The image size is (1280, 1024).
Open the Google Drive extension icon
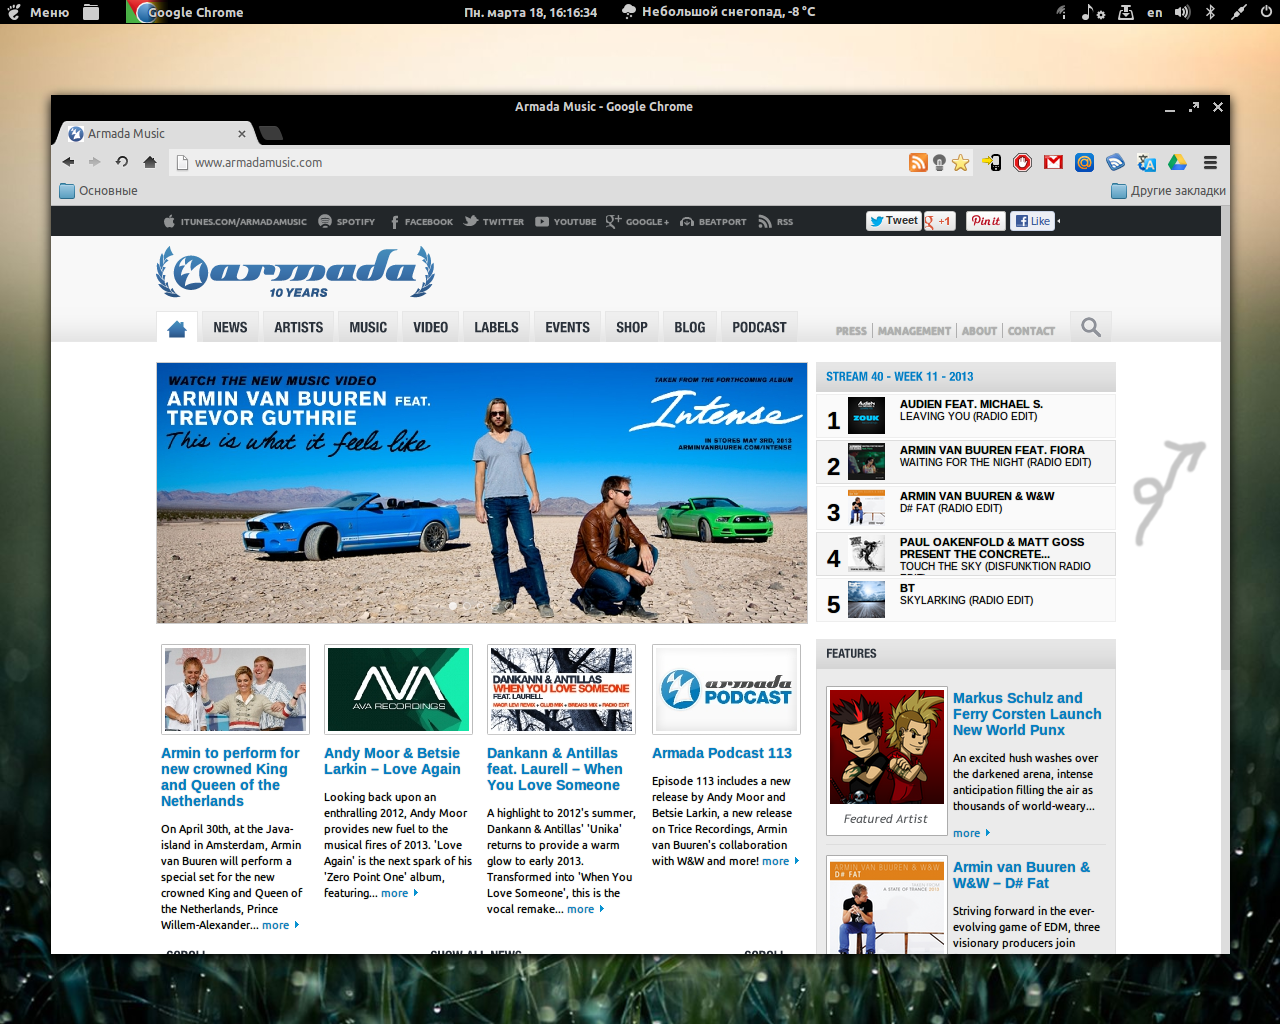click(x=1177, y=162)
